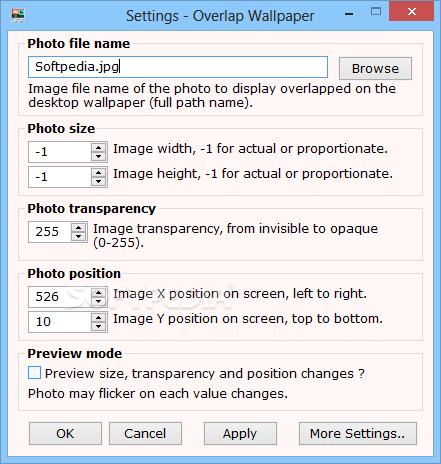Viewport: 441px width, 464px height.
Task: Click the 'Photo may flicker on each value changes.' text
Action: click(x=158, y=394)
